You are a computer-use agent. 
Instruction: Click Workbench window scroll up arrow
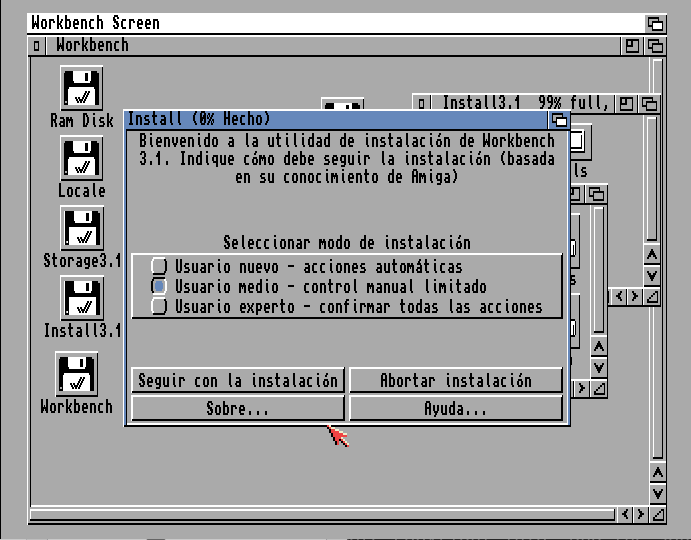click(657, 472)
